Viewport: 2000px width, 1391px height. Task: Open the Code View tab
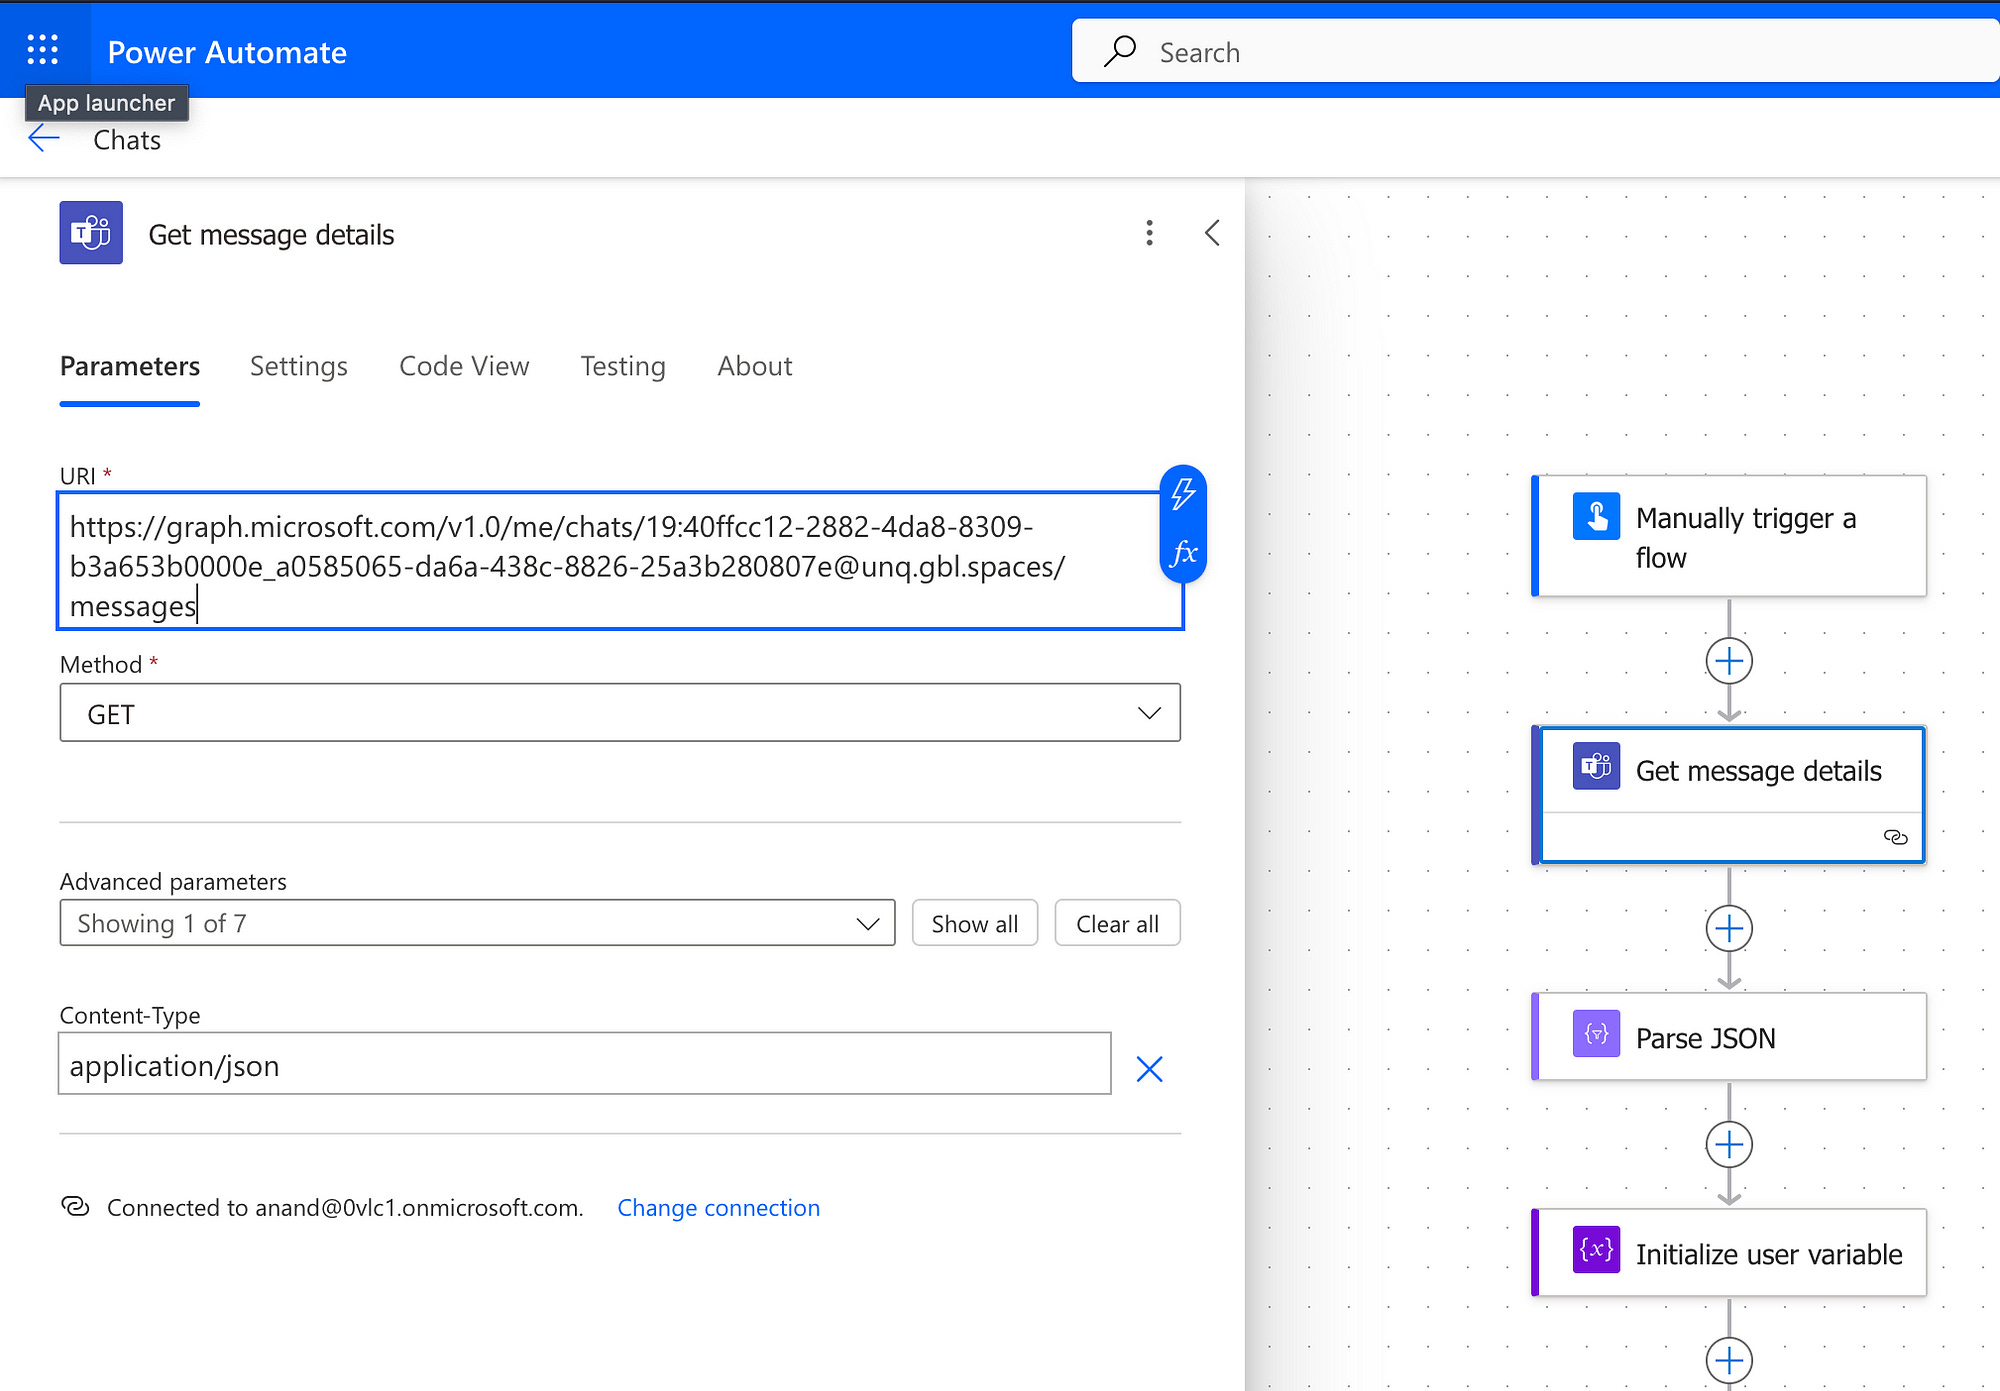[x=464, y=366]
